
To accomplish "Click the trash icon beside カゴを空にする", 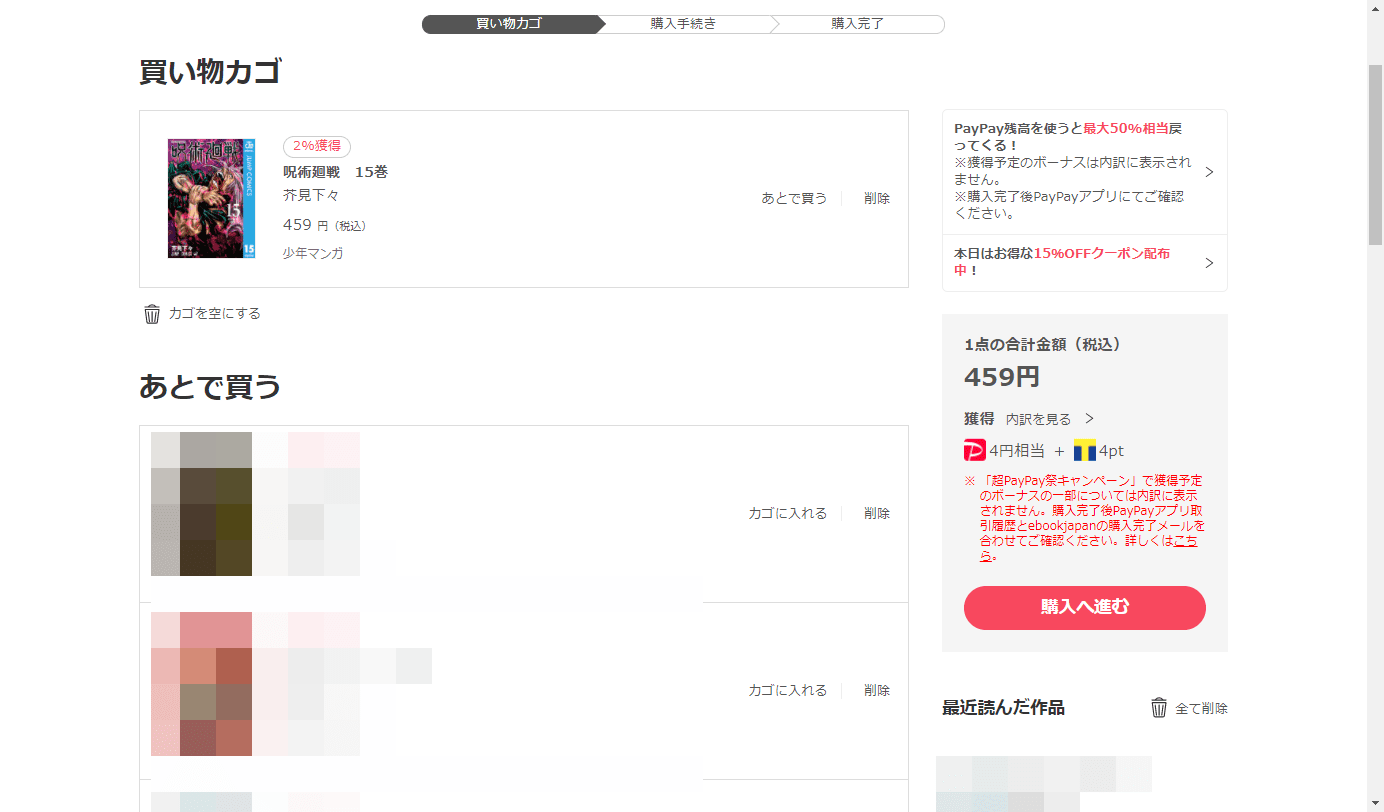I will click(152, 314).
